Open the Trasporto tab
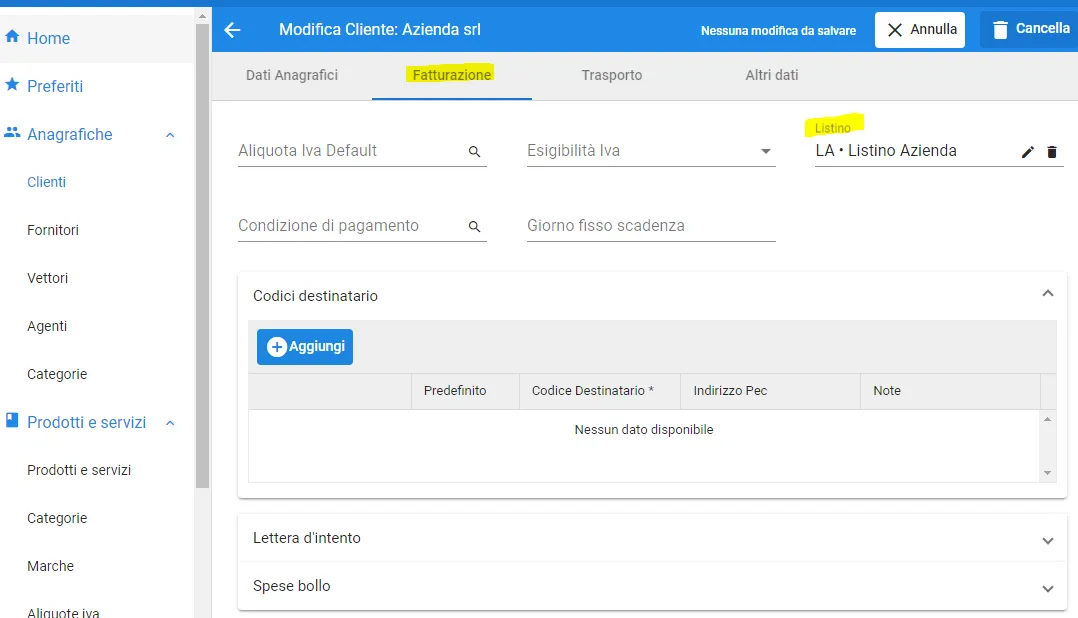The height and width of the screenshot is (618, 1078). point(612,75)
